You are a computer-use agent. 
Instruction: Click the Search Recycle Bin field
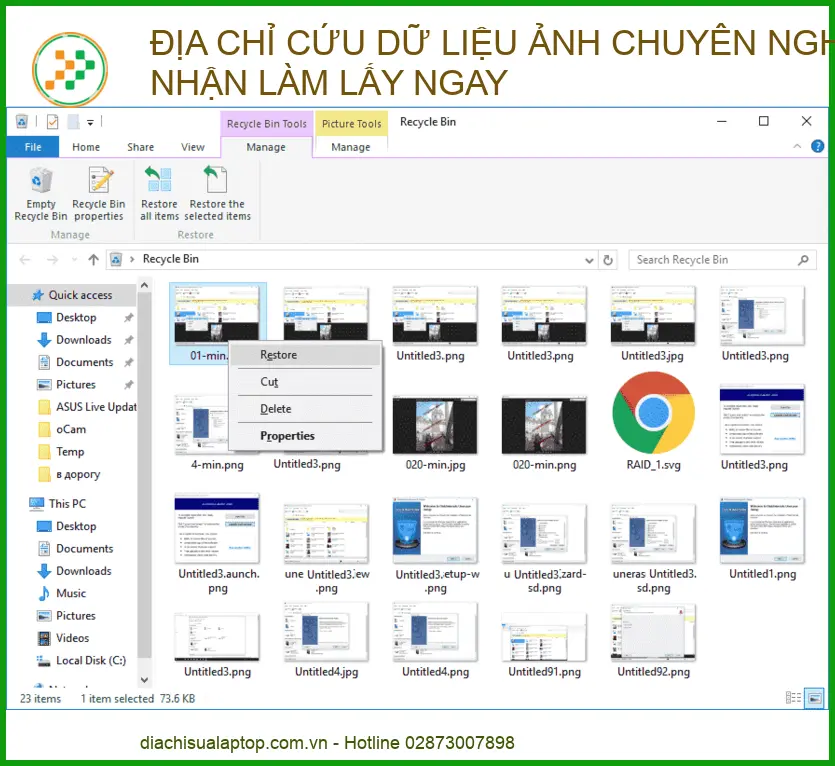pos(712,260)
